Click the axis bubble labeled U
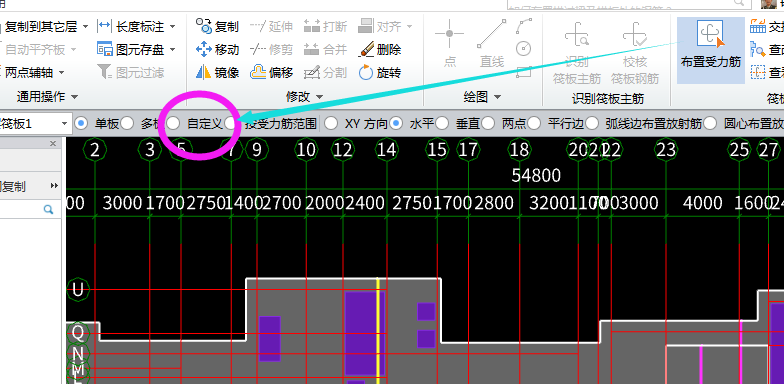The height and width of the screenshot is (384, 784). (x=78, y=290)
